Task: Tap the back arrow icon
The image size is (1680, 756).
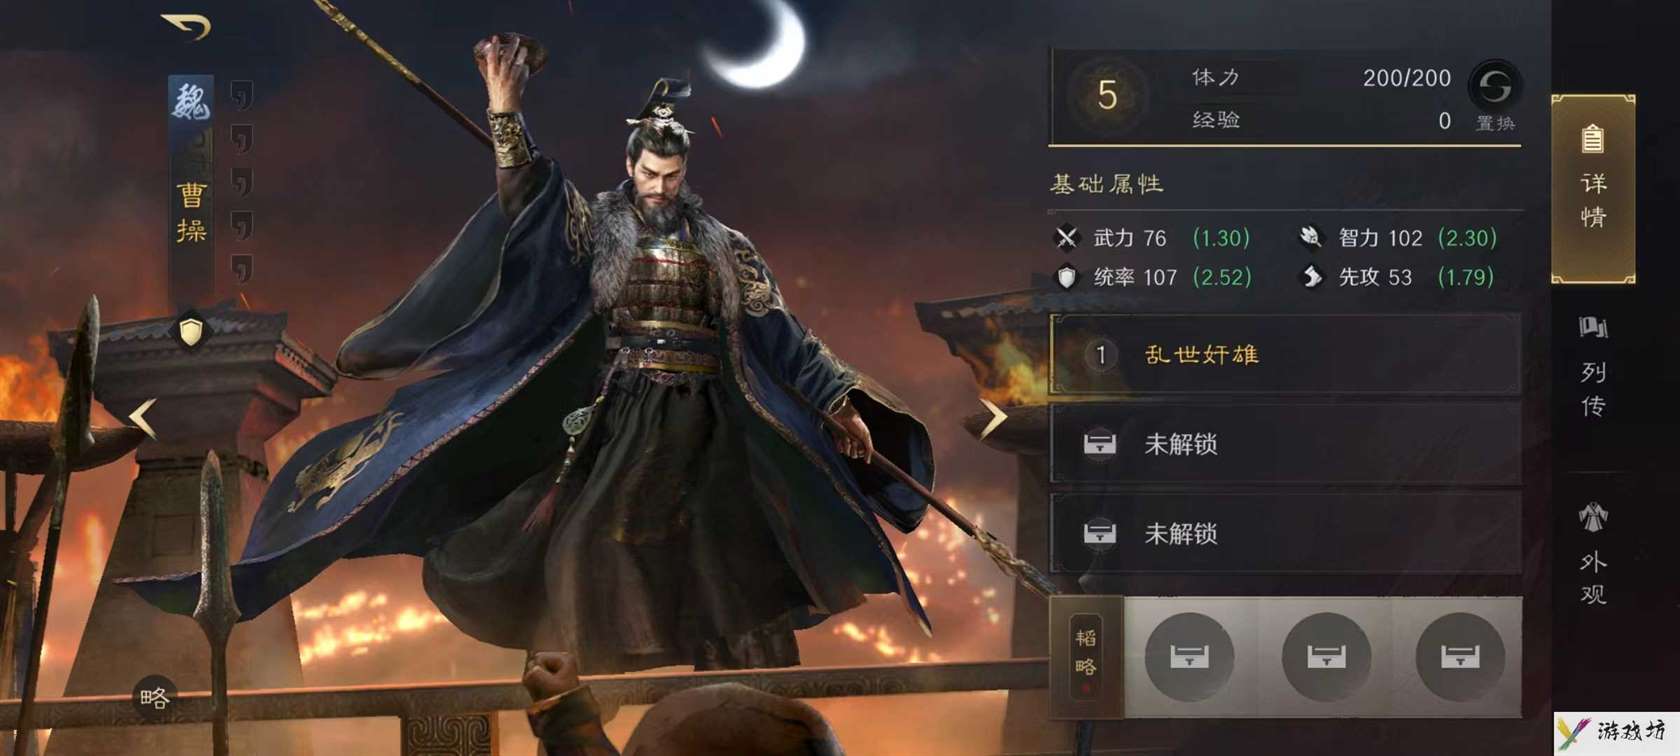Action: pos(187,26)
